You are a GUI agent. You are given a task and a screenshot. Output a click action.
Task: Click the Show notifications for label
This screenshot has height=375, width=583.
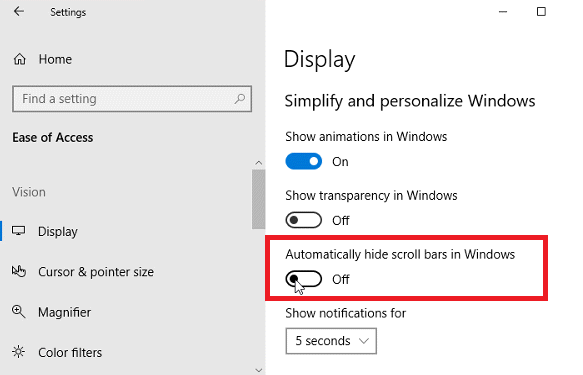tap(345, 313)
